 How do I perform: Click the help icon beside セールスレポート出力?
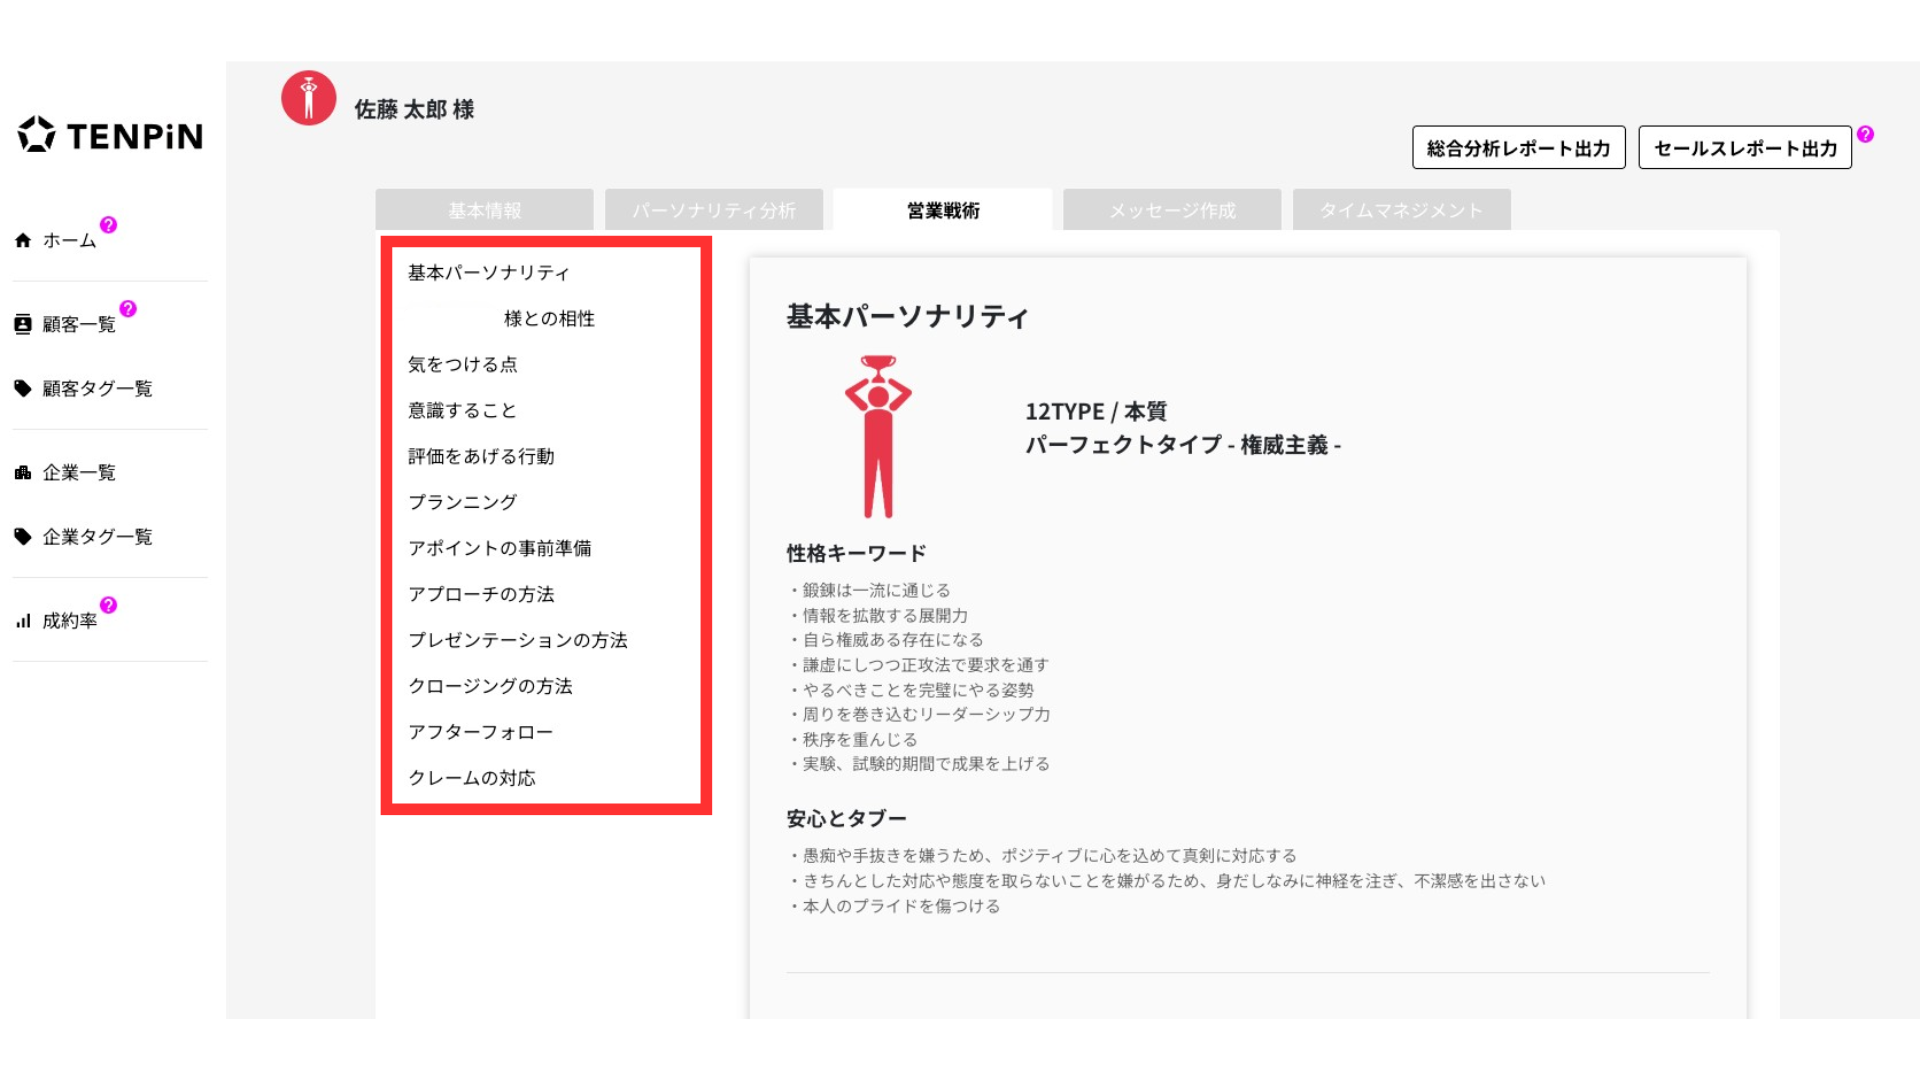point(1865,134)
